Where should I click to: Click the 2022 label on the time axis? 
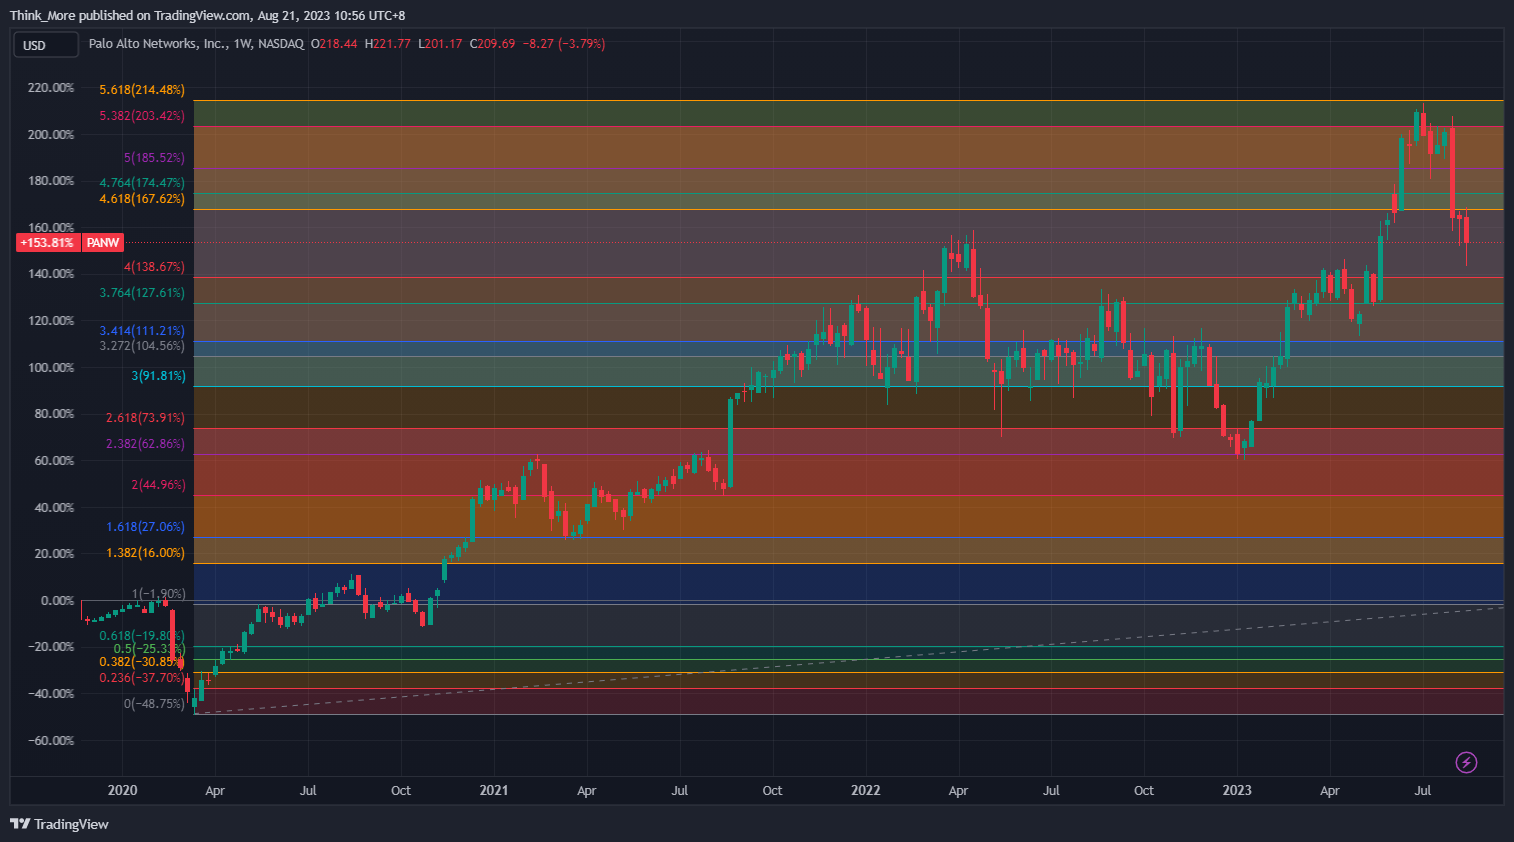[x=866, y=790]
